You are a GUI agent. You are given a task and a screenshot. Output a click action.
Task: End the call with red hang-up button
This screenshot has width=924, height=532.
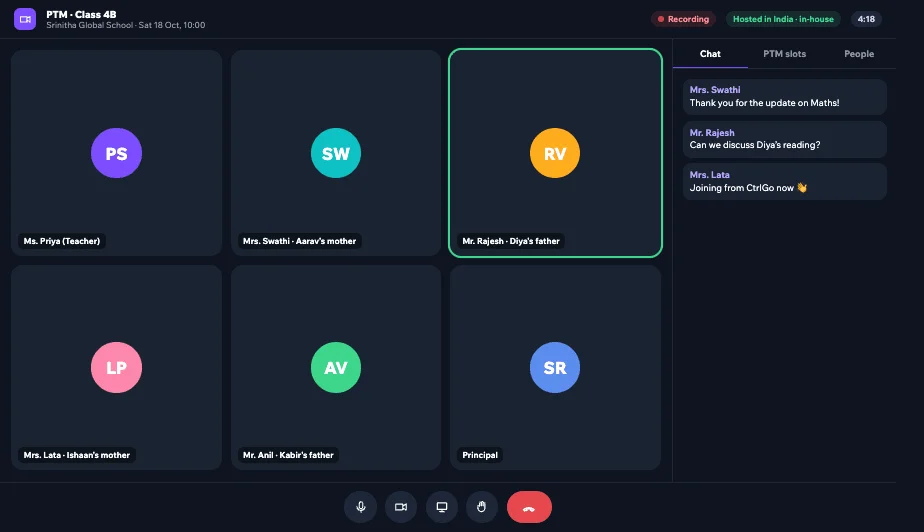(x=529, y=507)
